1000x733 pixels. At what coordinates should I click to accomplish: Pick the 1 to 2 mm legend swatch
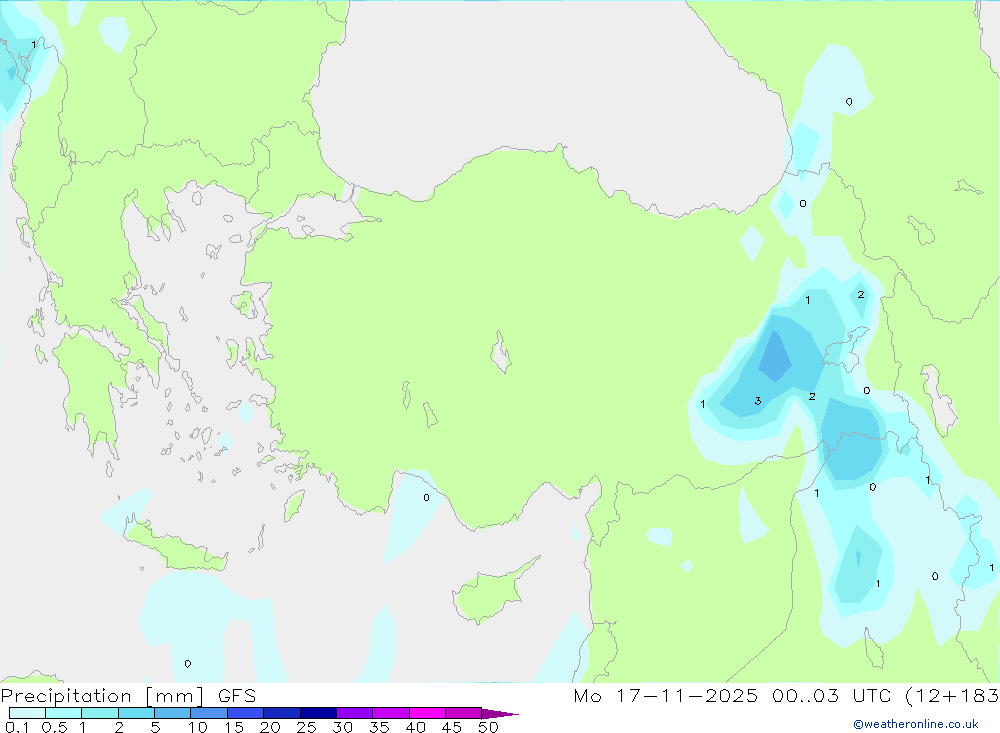click(100, 713)
